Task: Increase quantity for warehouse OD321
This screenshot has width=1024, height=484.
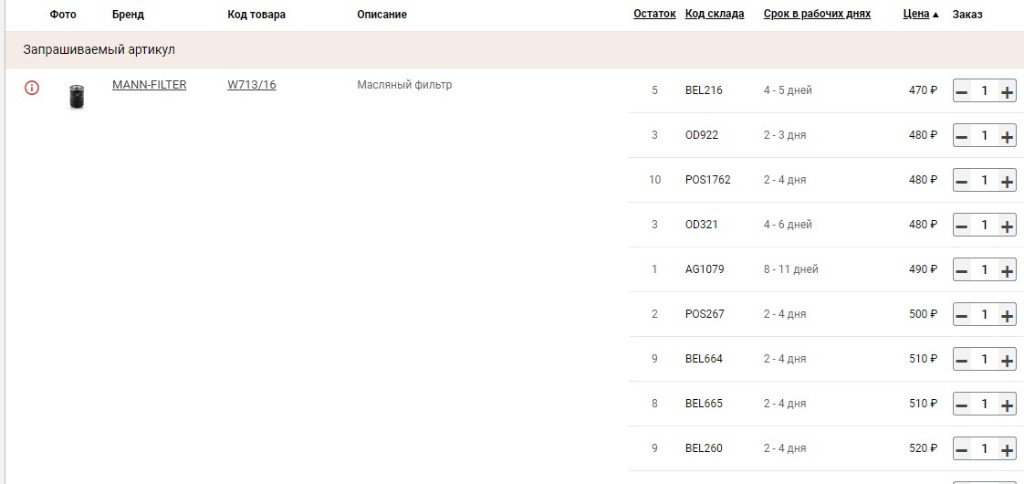Action: (x=1007, y=226)
